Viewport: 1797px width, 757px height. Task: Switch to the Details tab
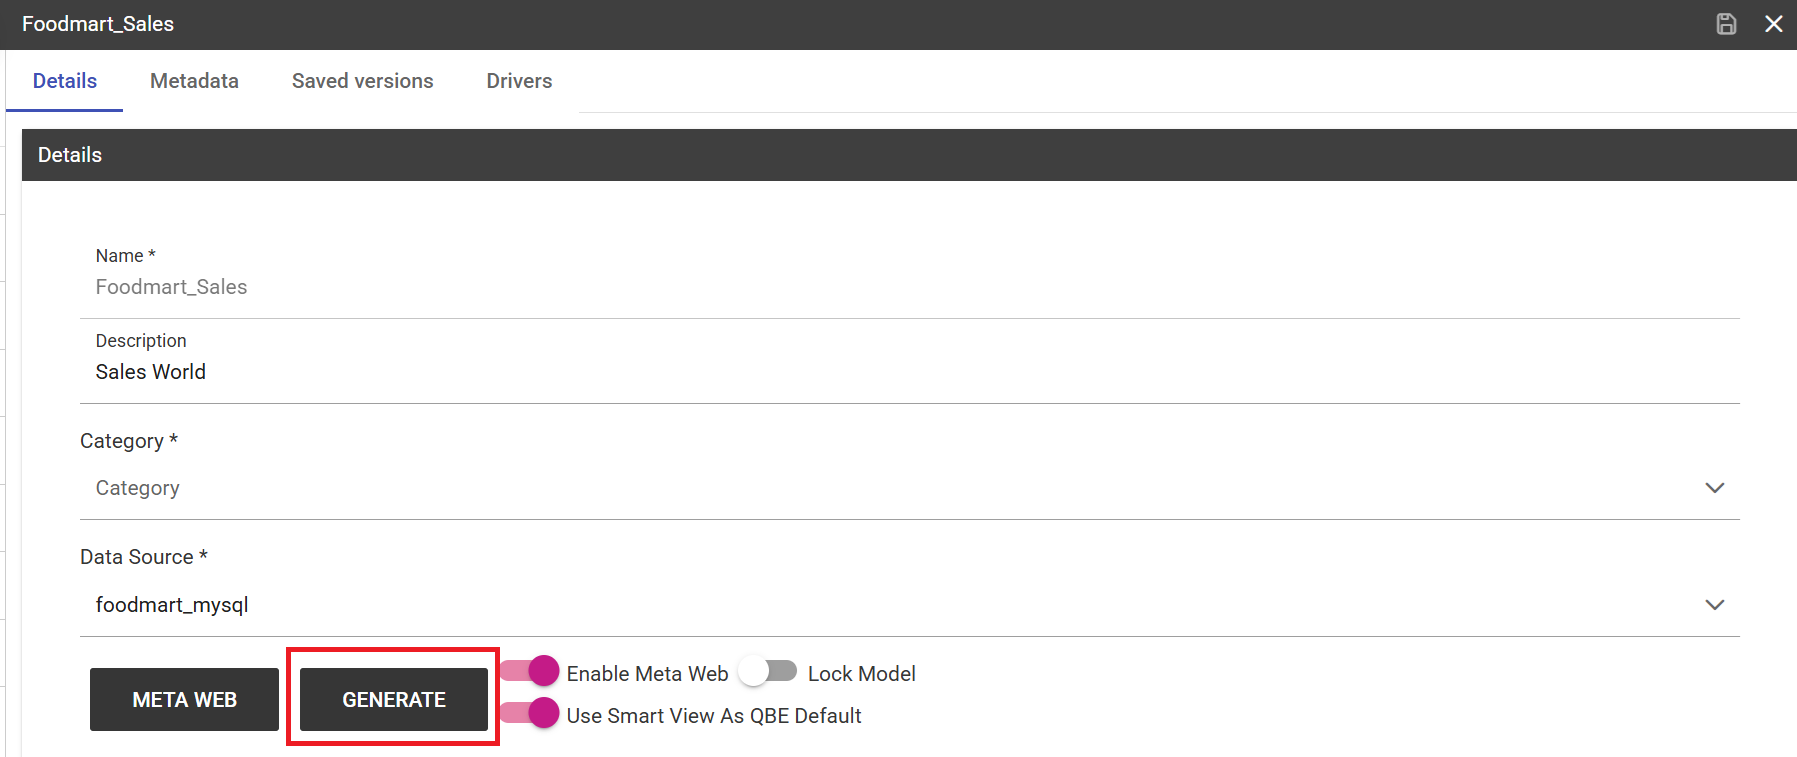point(65,81)
